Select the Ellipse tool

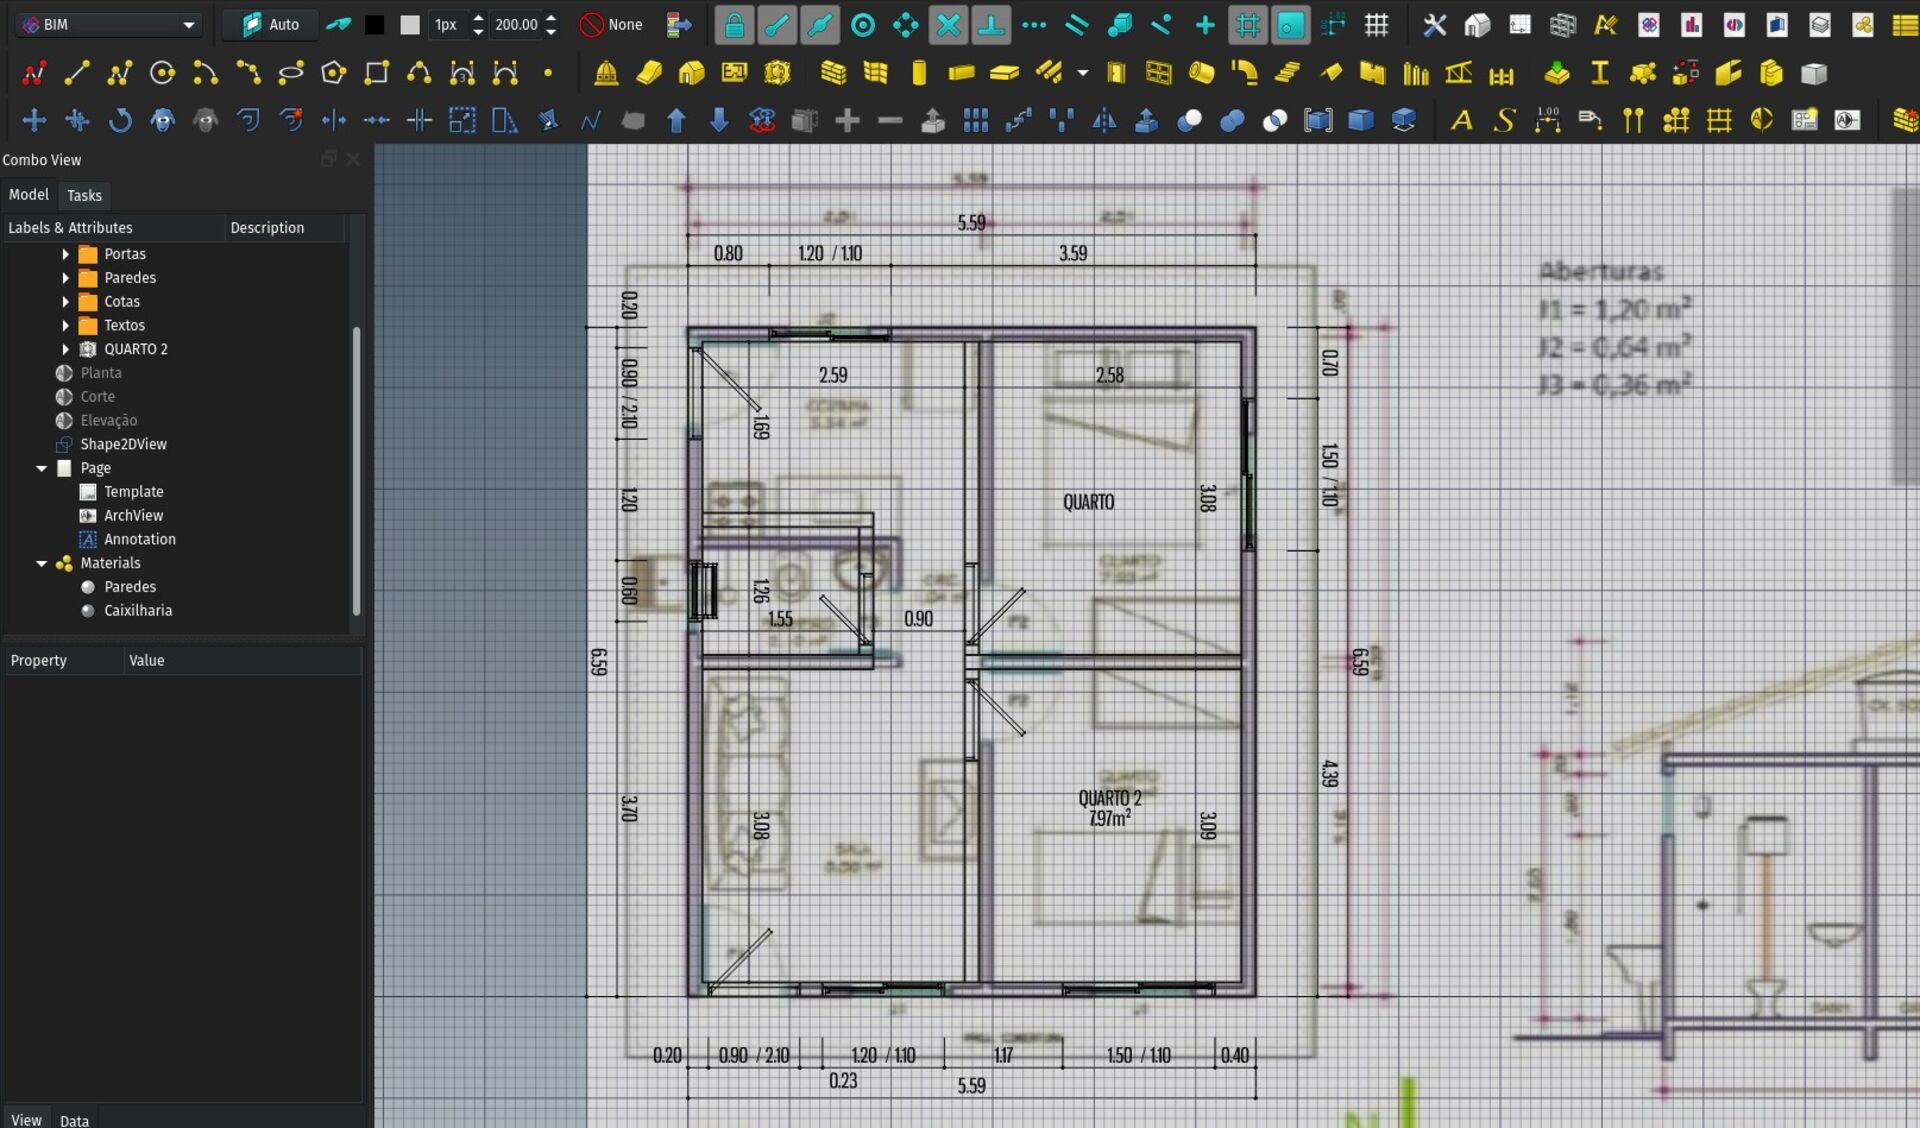291,73
